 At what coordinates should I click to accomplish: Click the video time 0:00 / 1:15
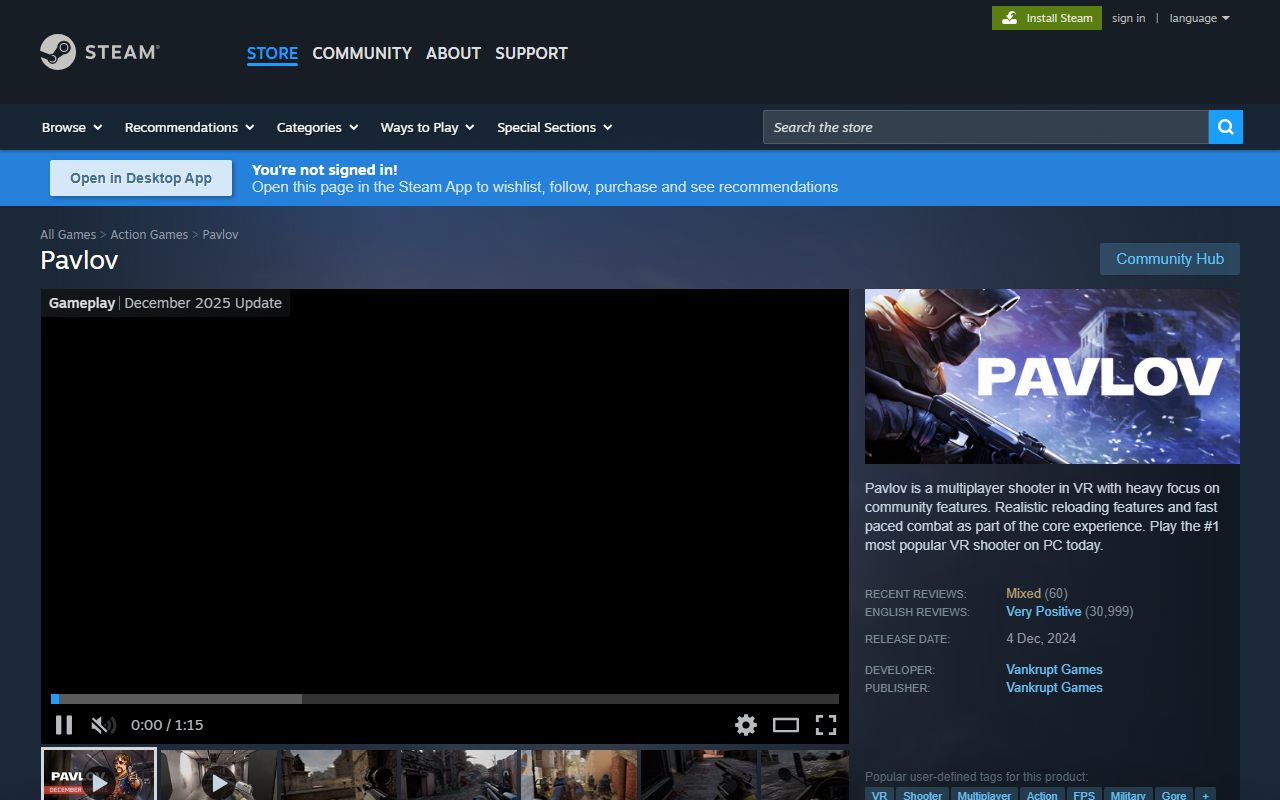167,725
